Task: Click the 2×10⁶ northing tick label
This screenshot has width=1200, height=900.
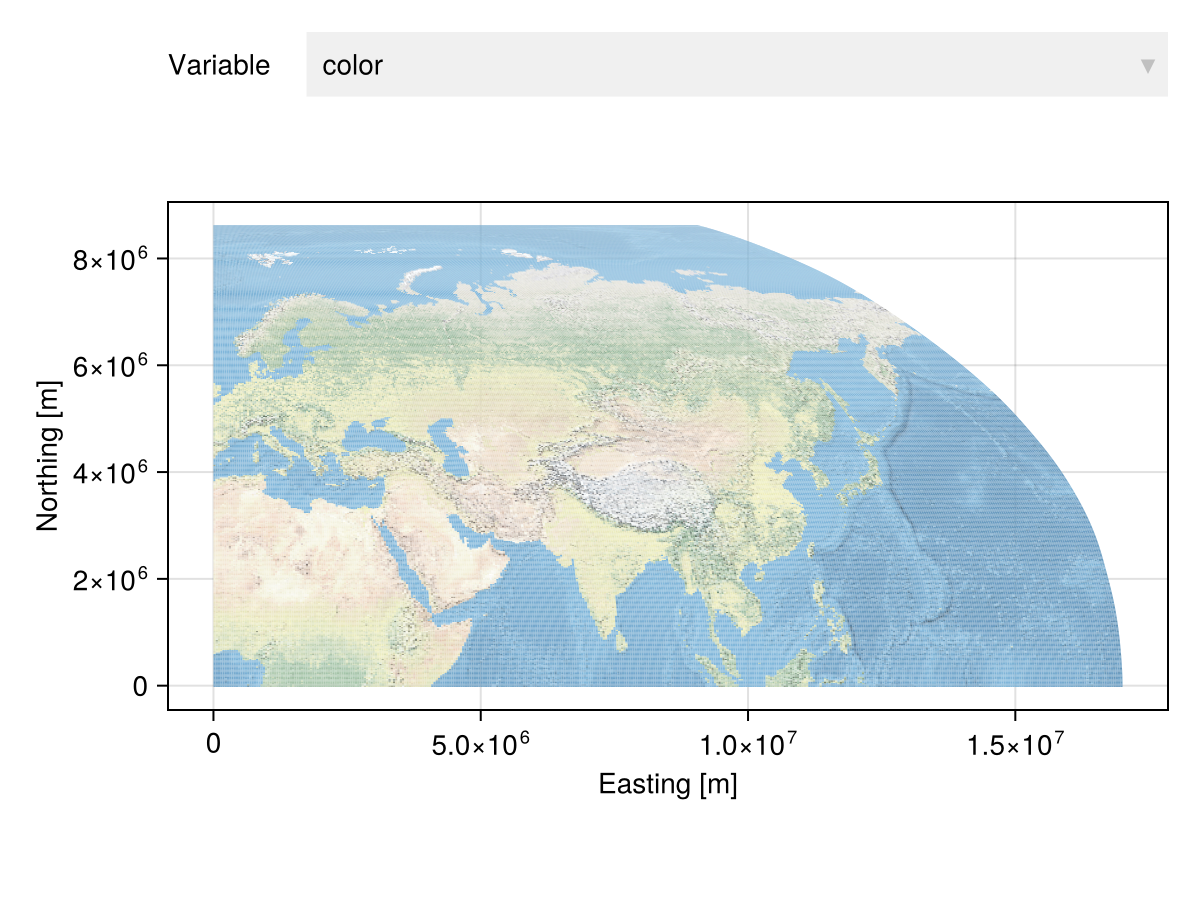Action: [110, 578]
